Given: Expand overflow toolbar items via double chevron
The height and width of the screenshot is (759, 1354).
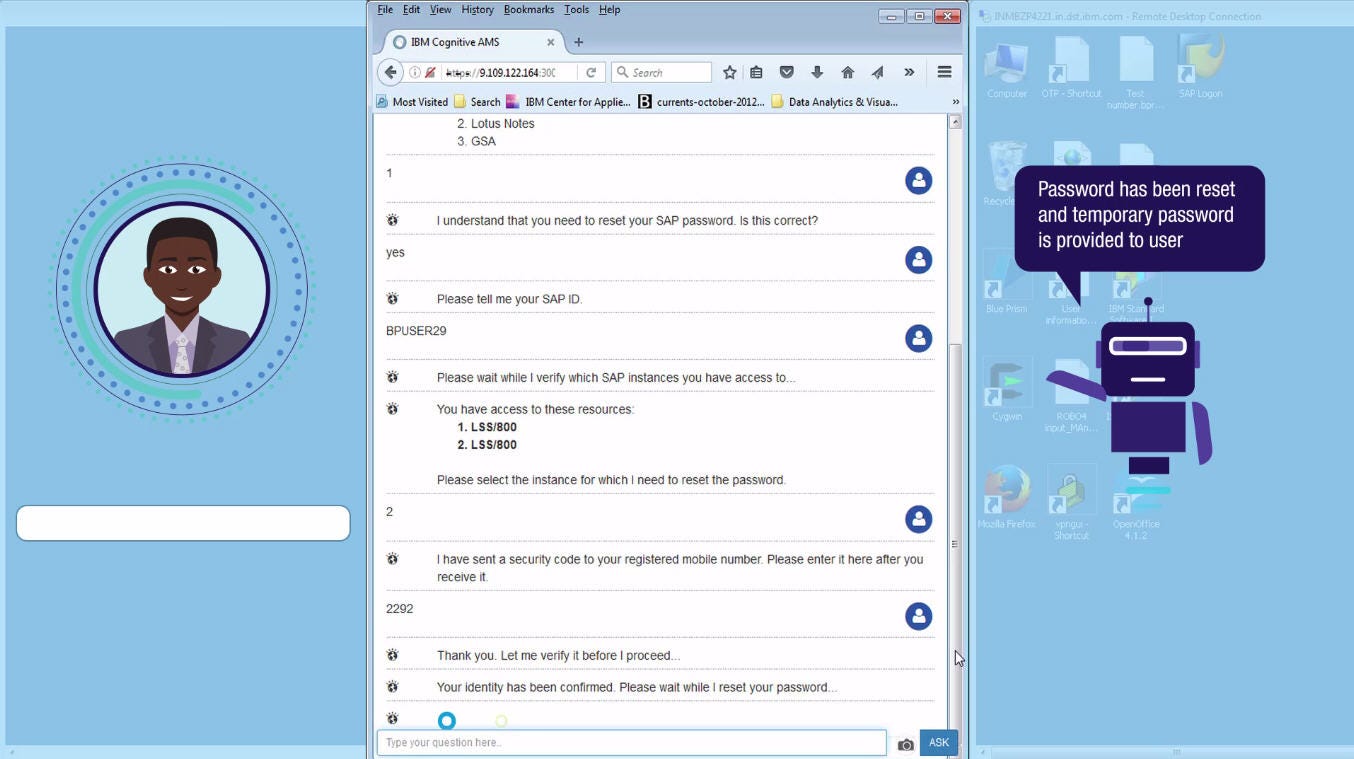Looking at the screenshot, I should (x=910, y=71).
